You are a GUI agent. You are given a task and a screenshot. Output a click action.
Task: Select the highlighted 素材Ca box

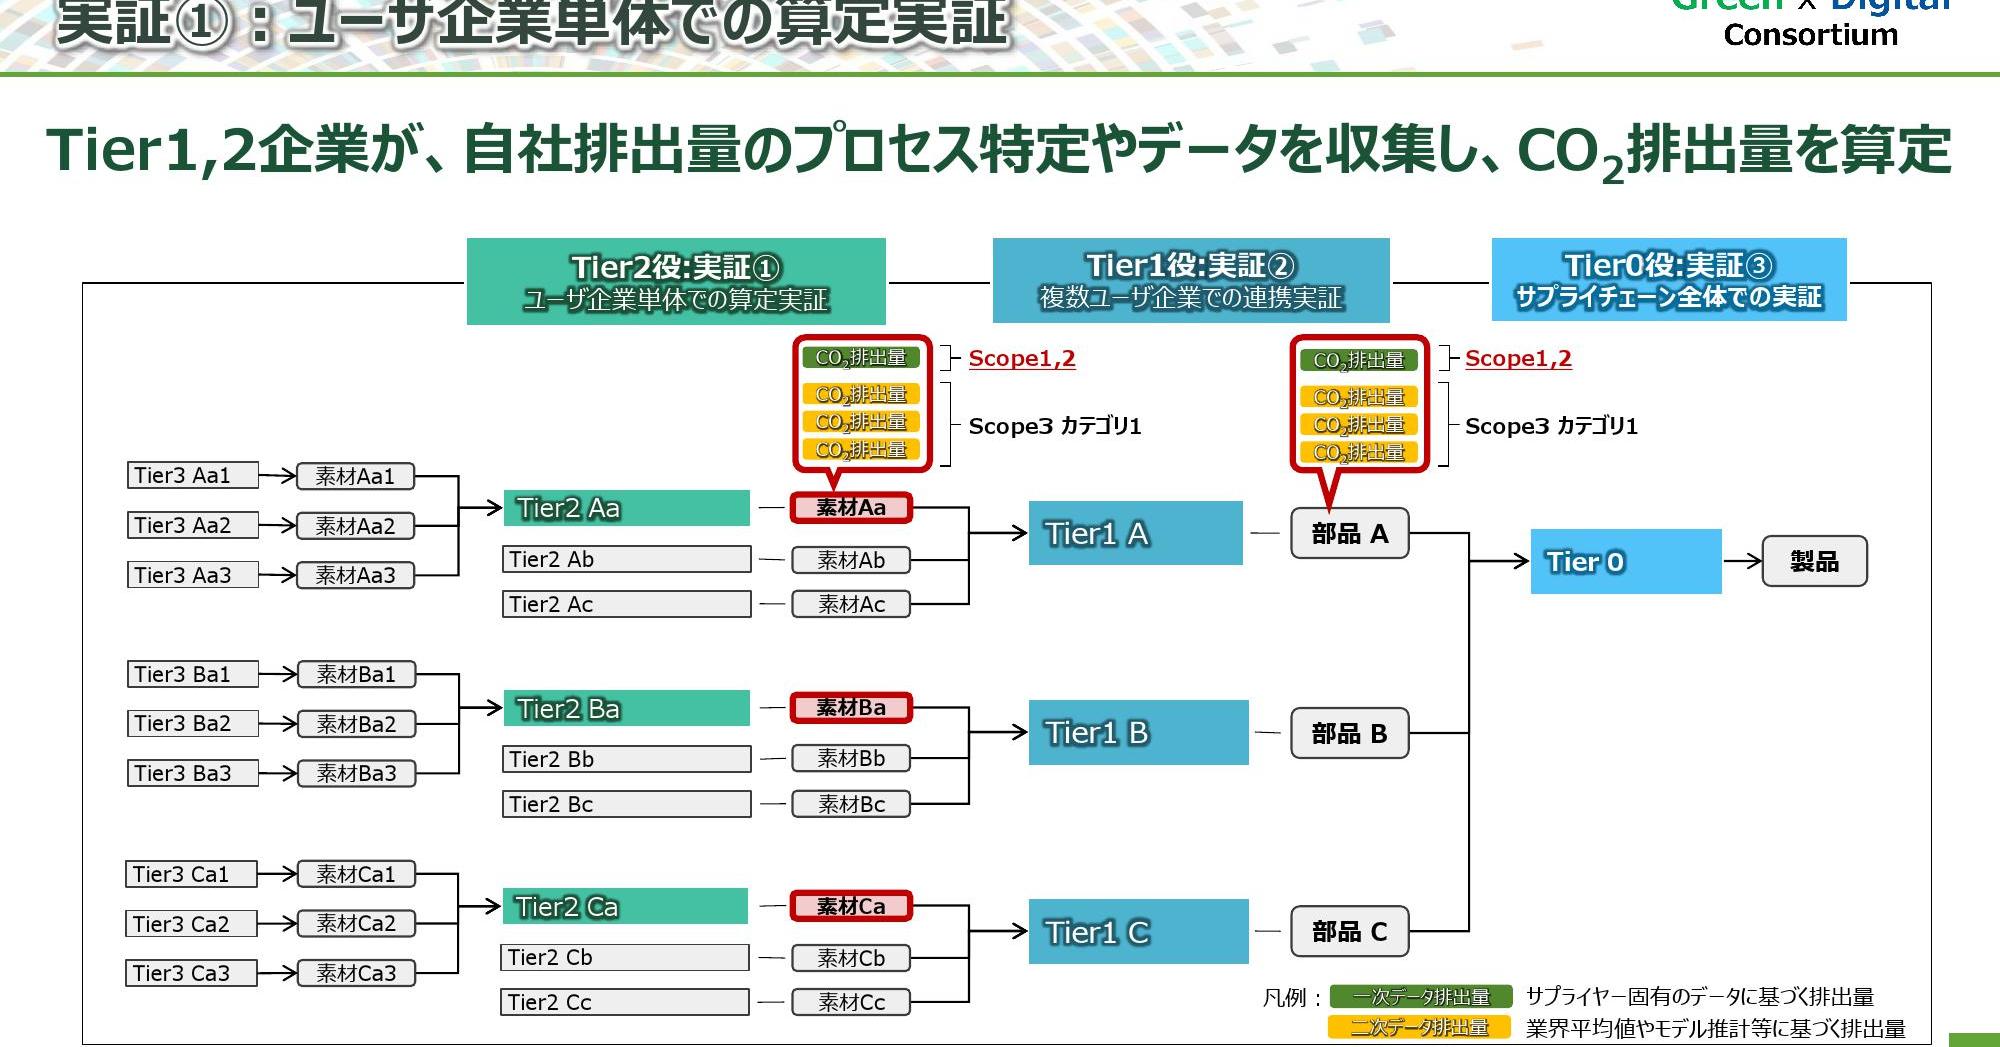pyautogui.click(x=851, y=907)
